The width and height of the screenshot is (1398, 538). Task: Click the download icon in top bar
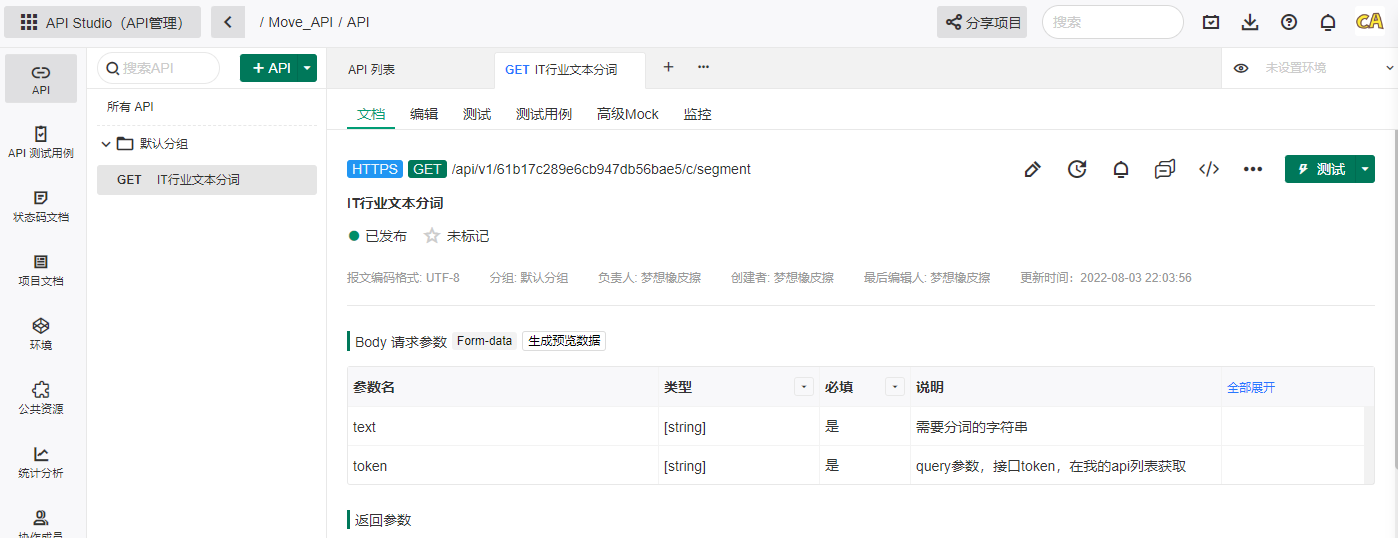[x=1250, y=22]
